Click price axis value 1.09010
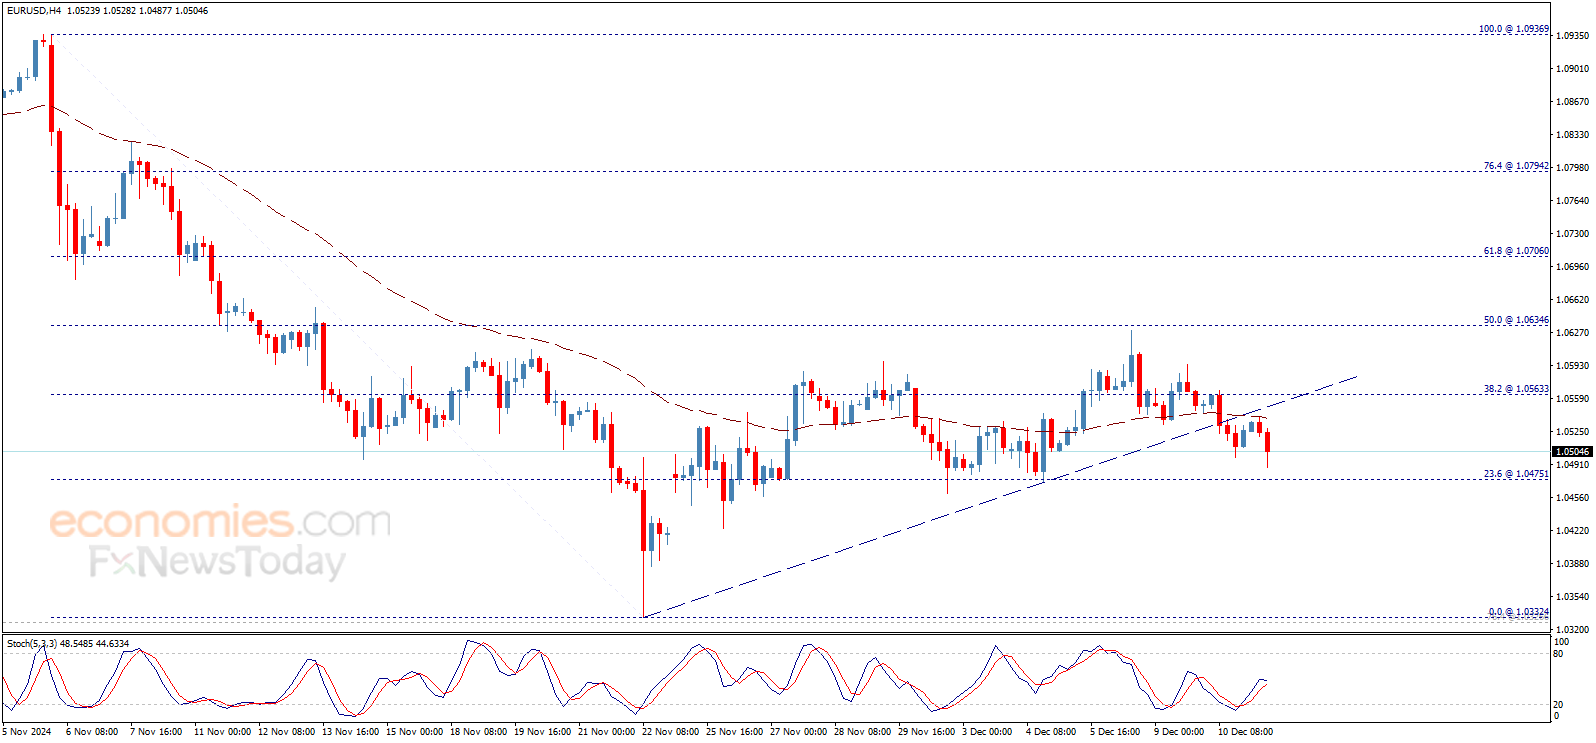 [1573, 69]
